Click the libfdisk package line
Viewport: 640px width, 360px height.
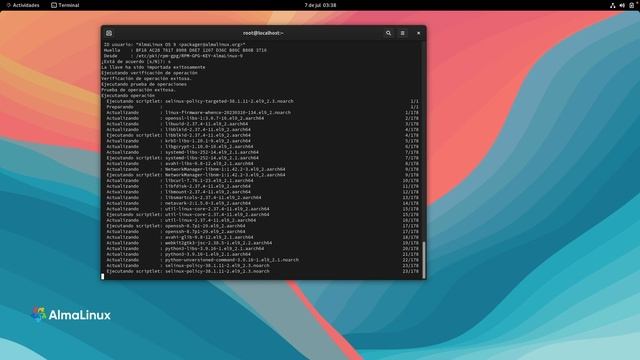262,186
